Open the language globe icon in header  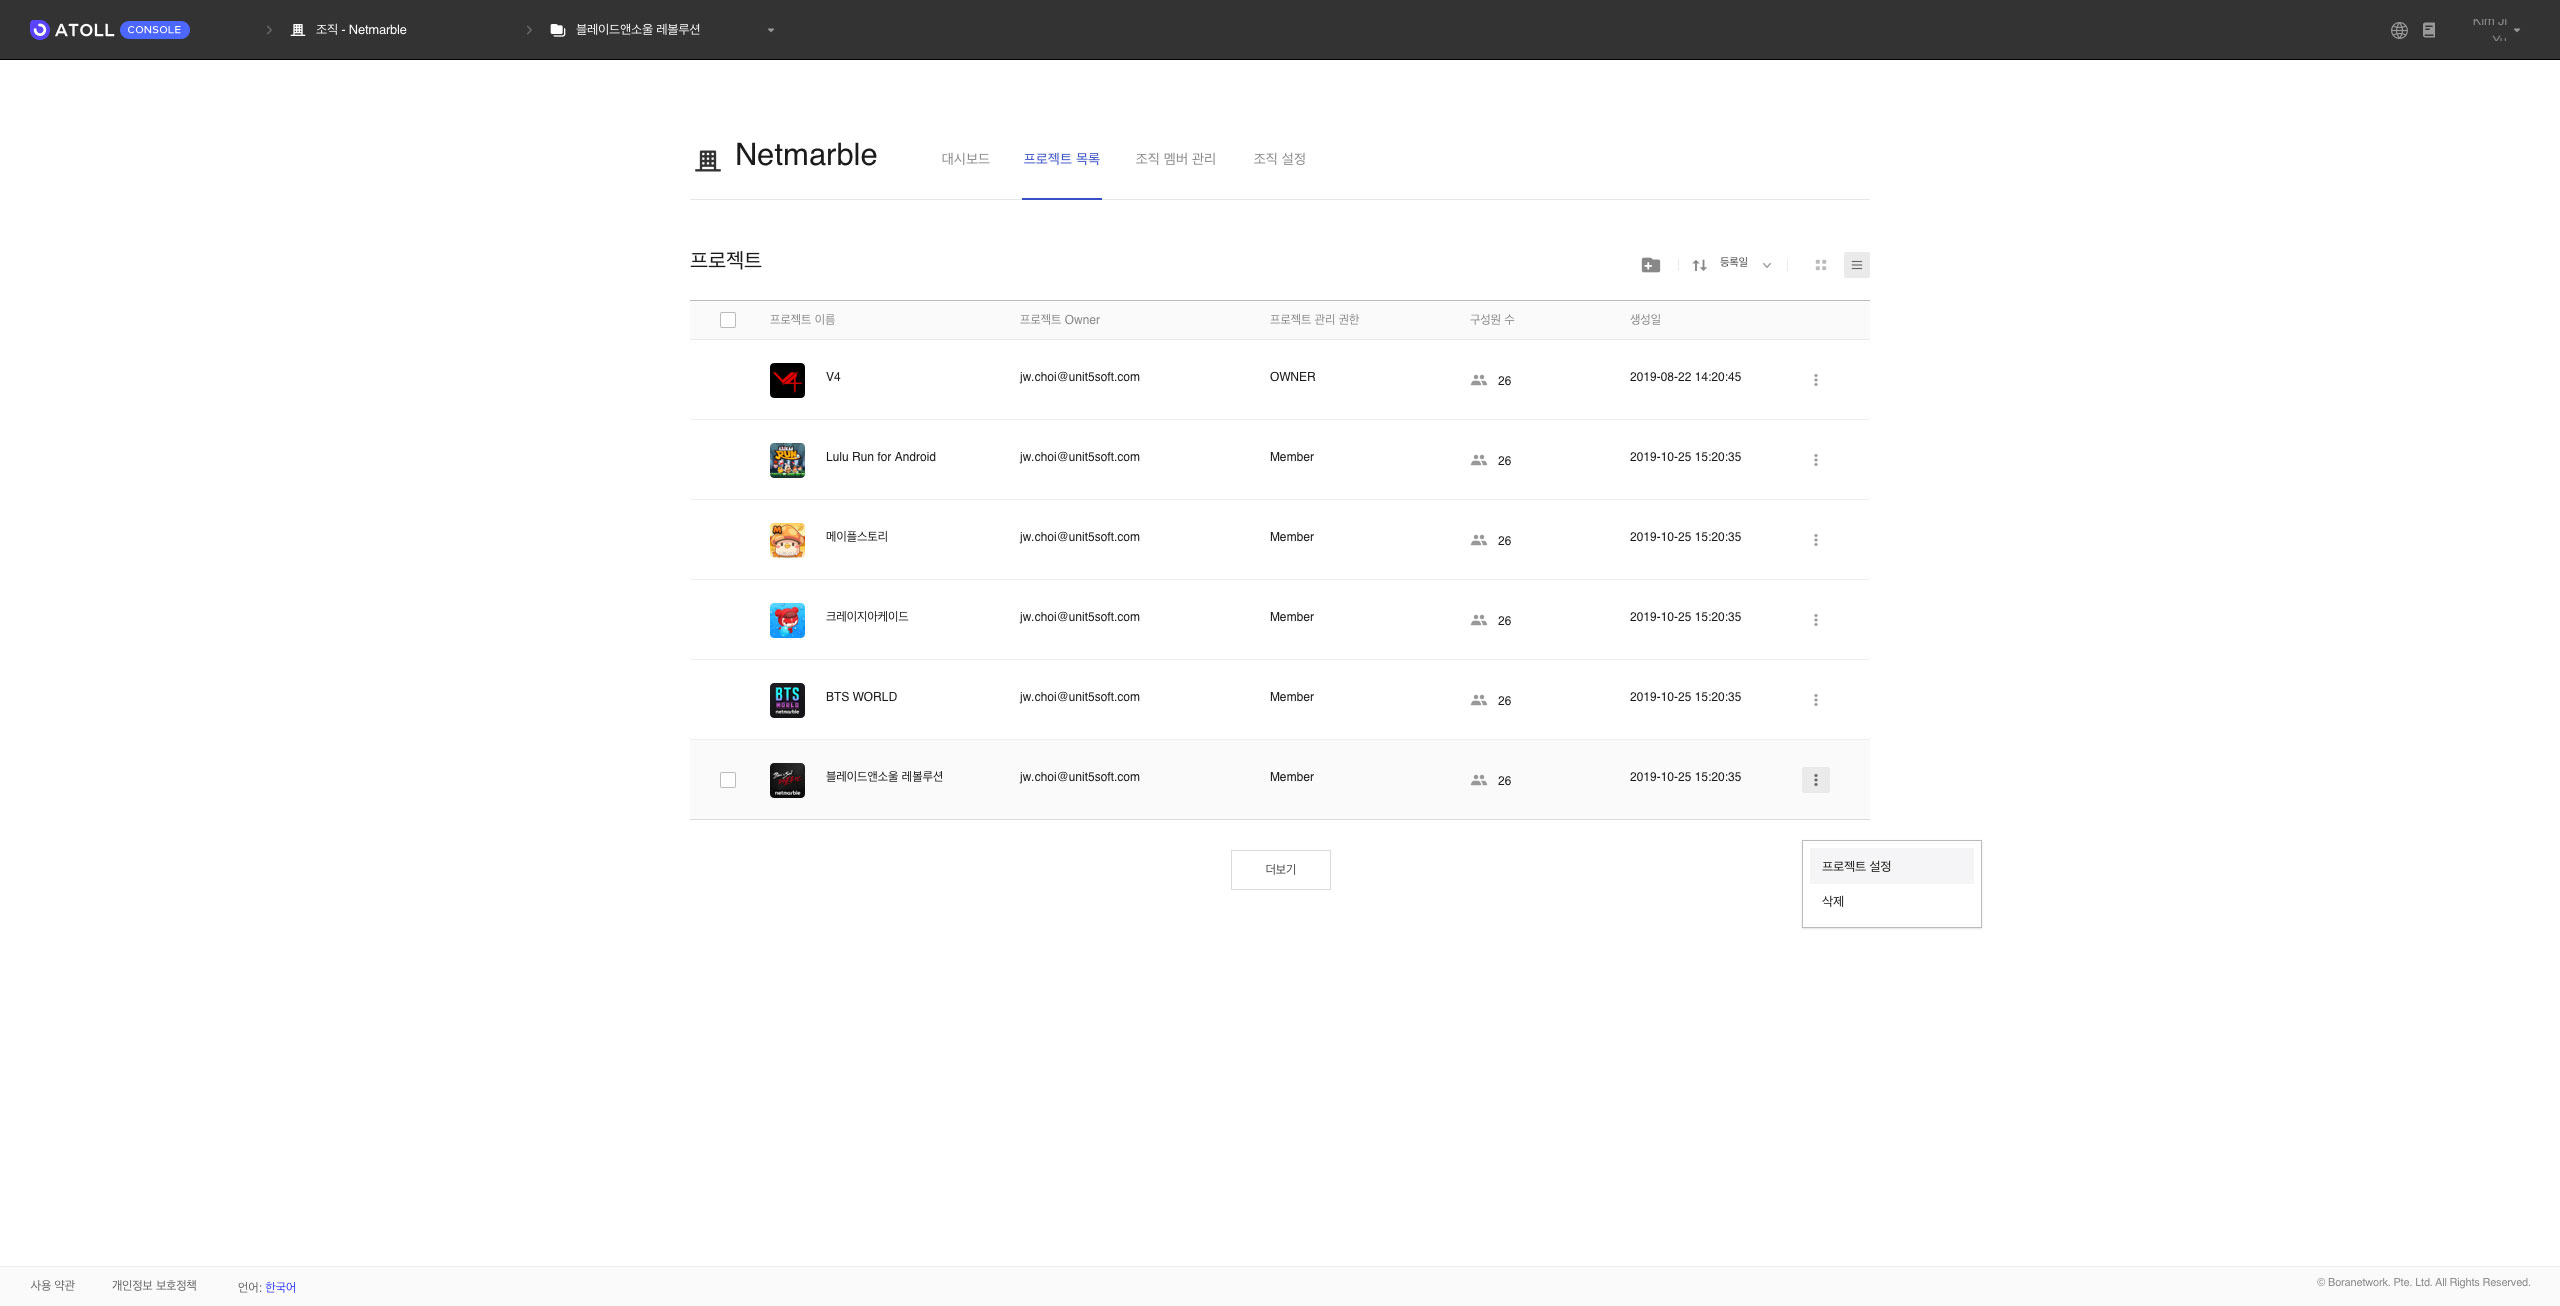click(2398, 30)
